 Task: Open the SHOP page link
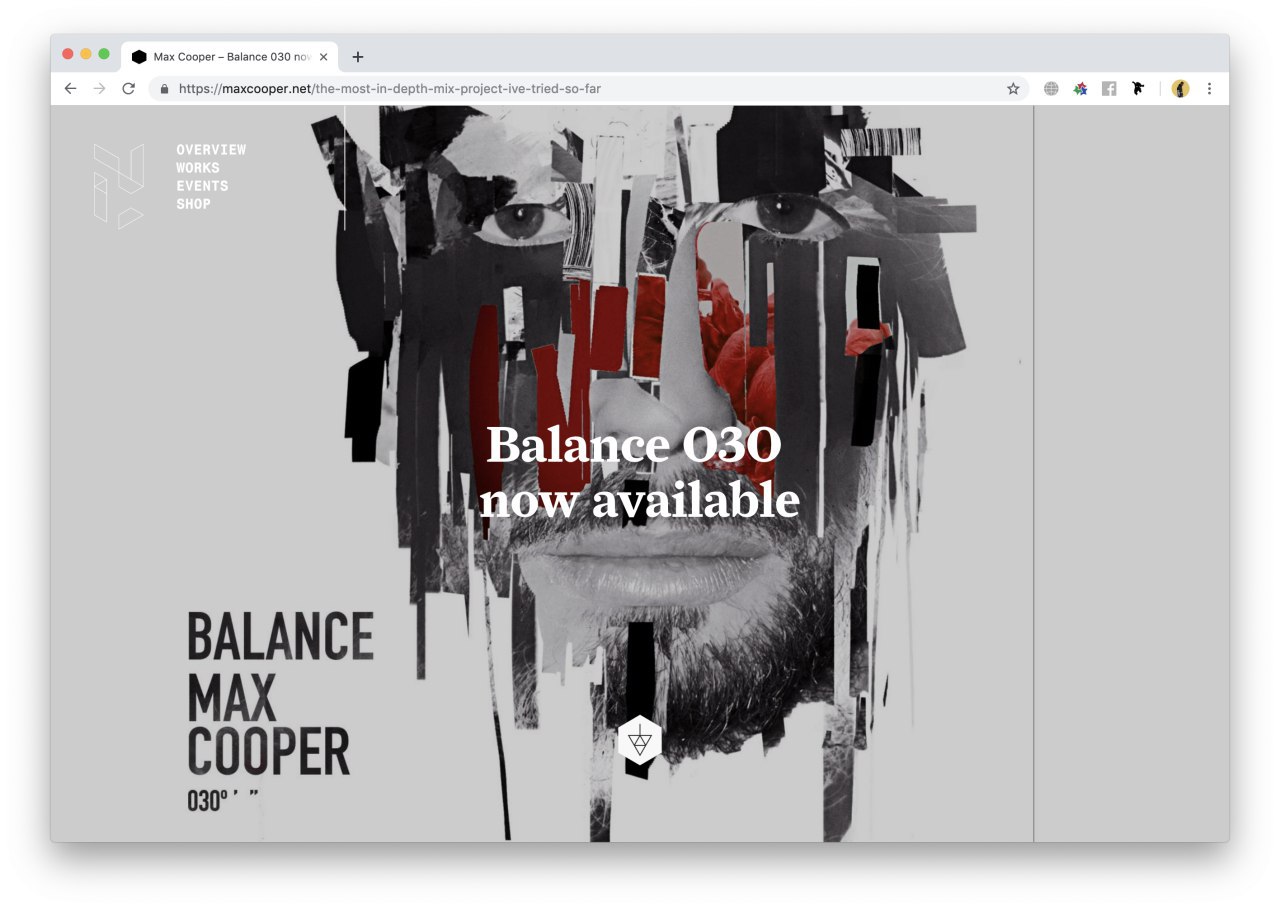[193, 204]
